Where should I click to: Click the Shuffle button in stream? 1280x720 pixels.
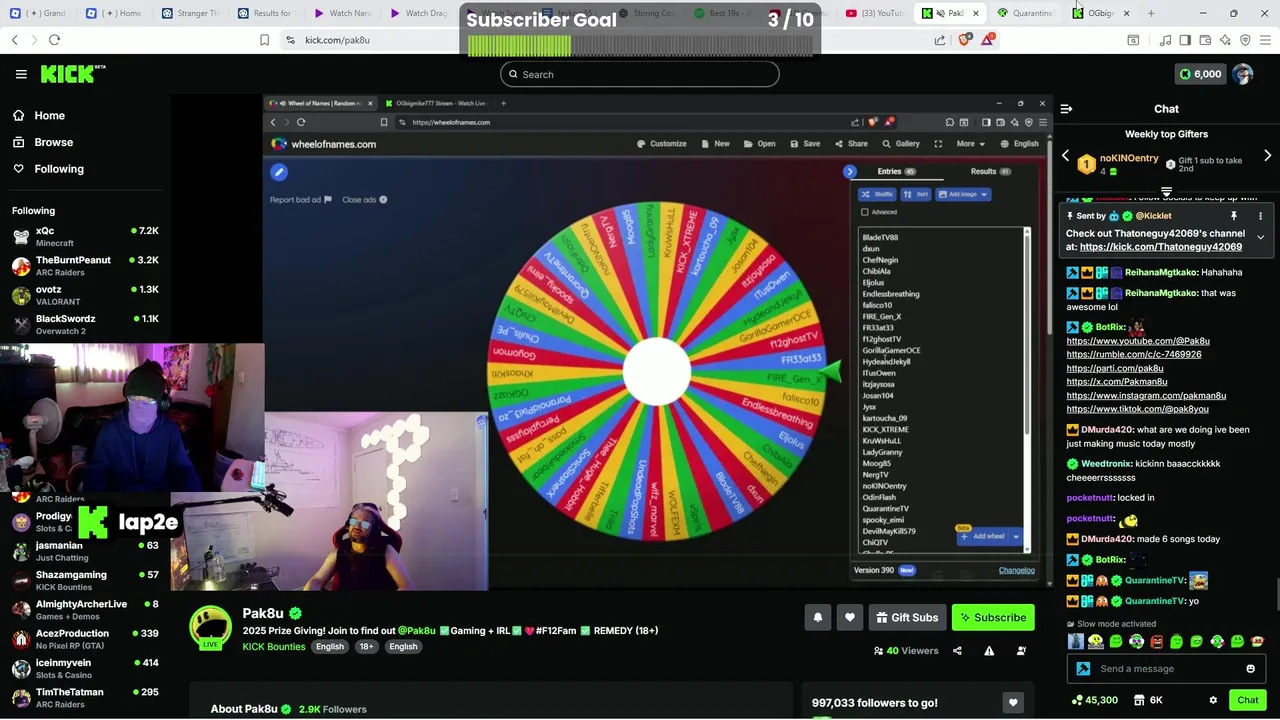pos(879,194)
